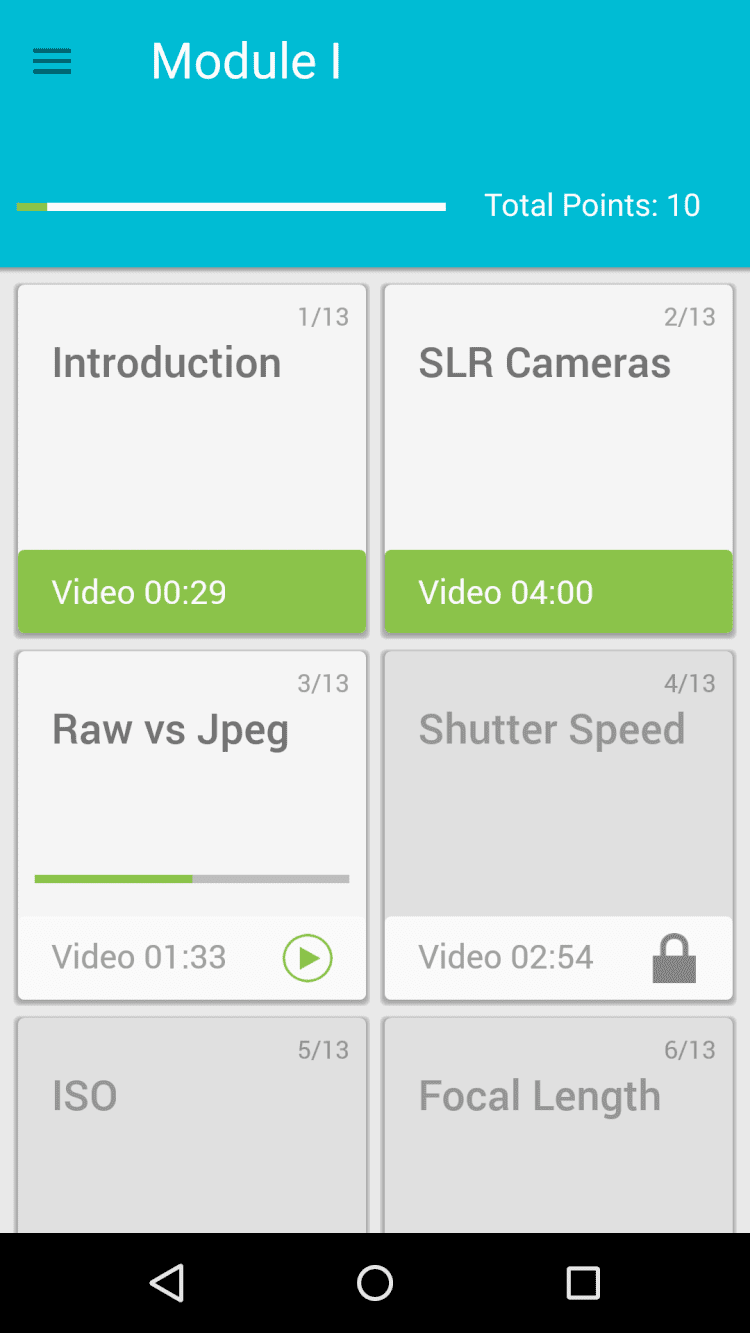Open the SLR Cameras lesson card
750x1333 pixels.
[558, 440]
